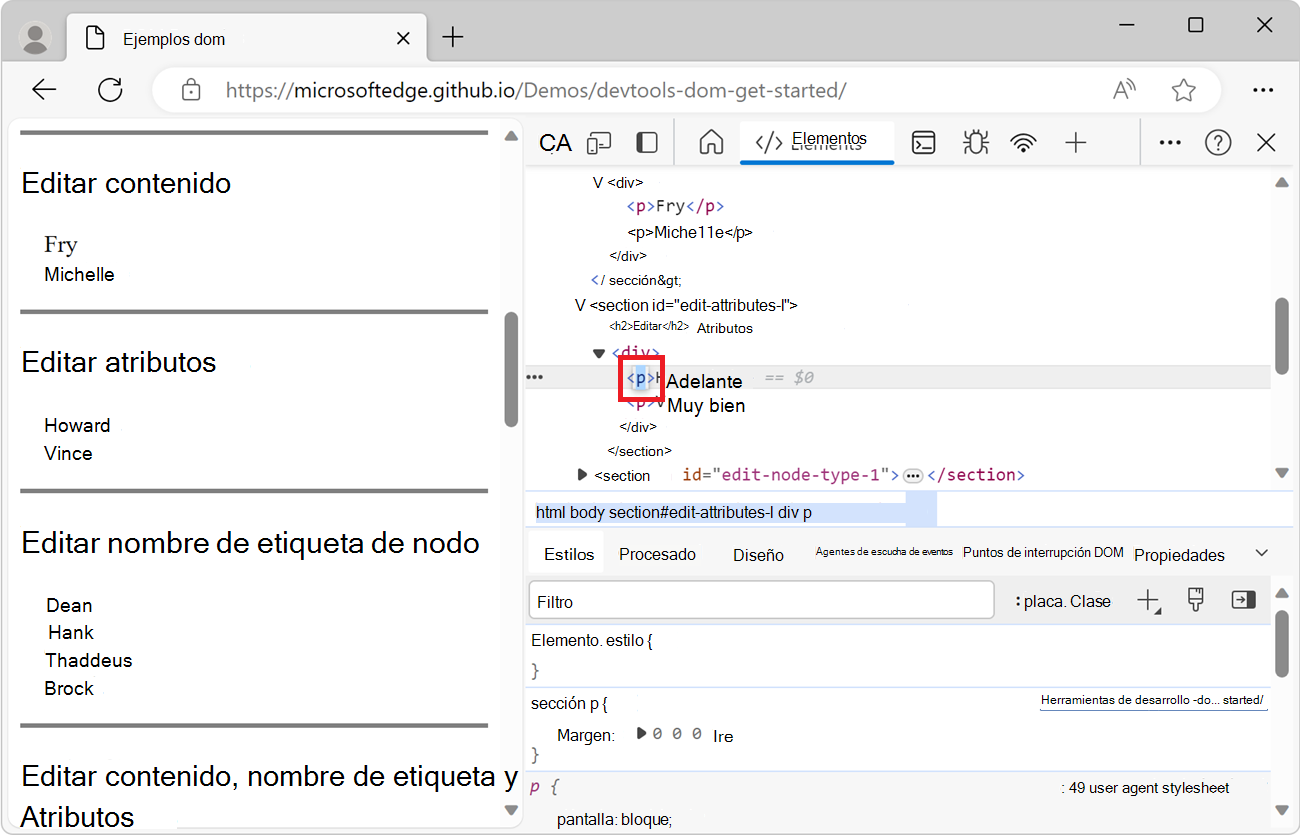Expand the Margen shorthand triangle

[641, 734]
